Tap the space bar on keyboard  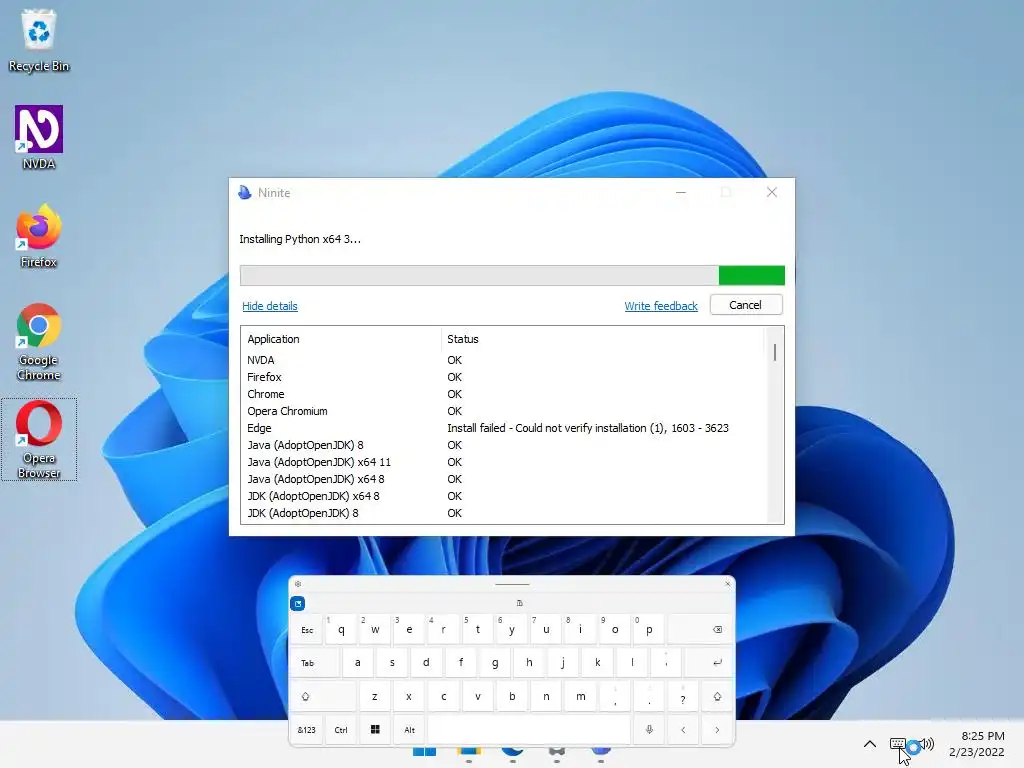pyautogui.click(x=529, y=729)
